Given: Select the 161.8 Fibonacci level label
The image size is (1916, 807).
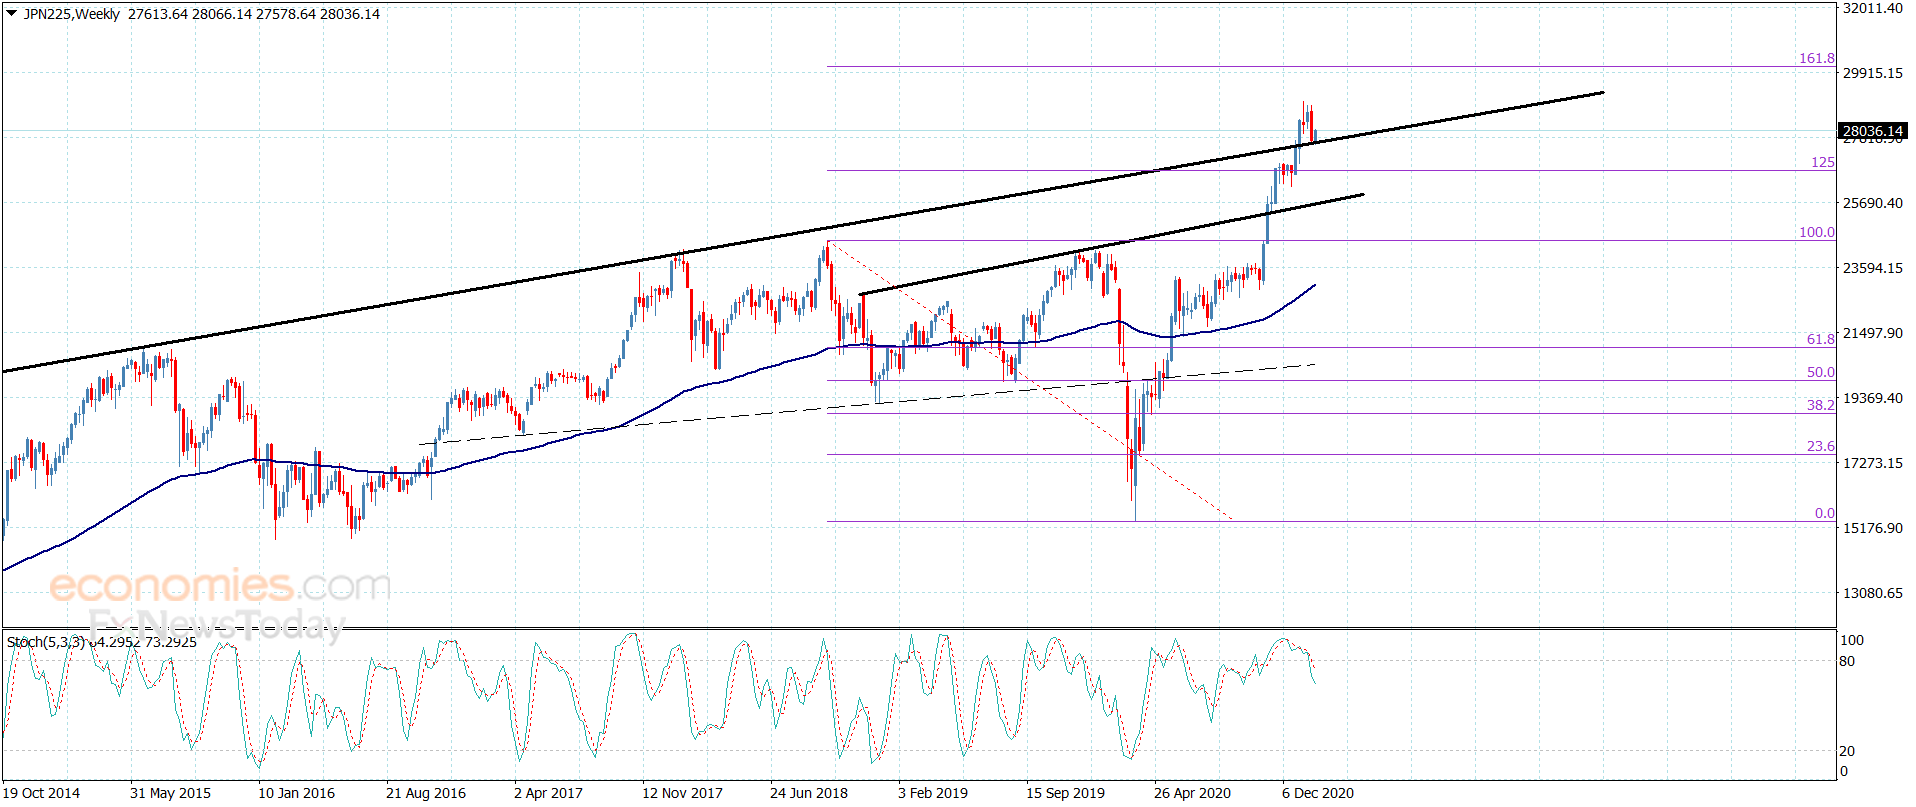Looking at the screenshot, I should click(x=1817, y=58).
